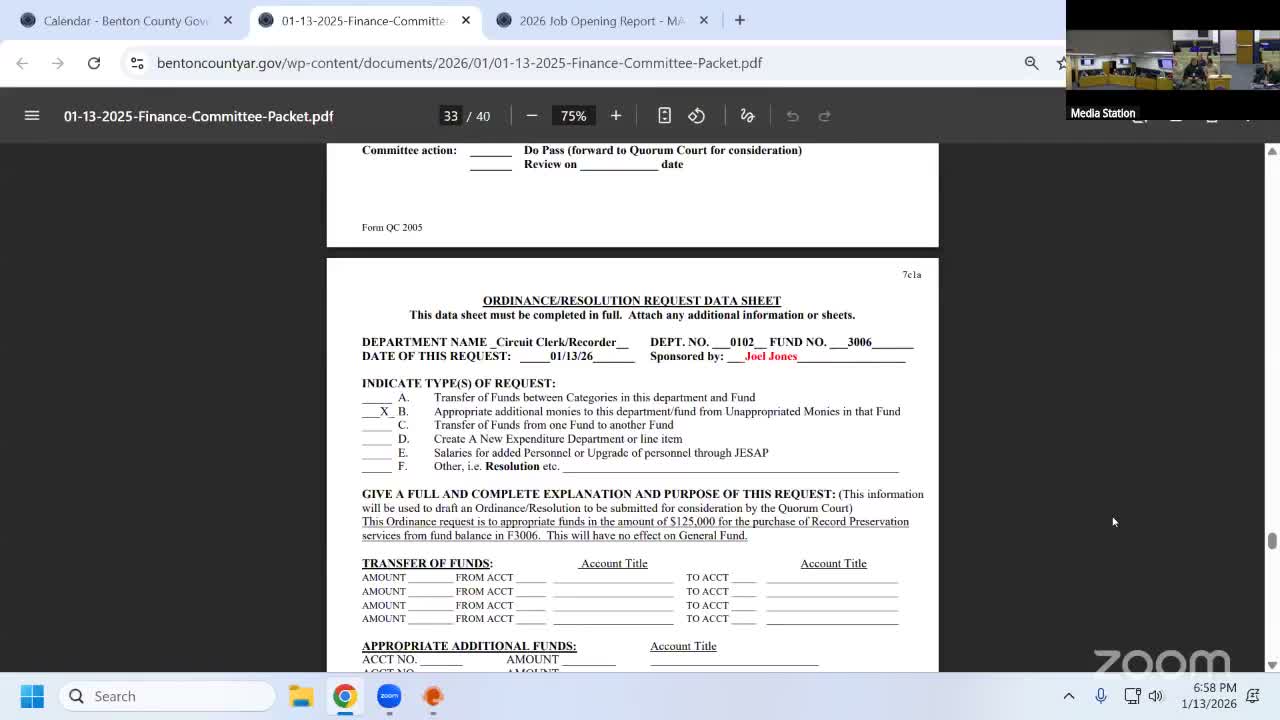Viewport: 1280px width, 720px height.
Task: Open the Zoom app in the taskbar
Action: click(389, 696)
